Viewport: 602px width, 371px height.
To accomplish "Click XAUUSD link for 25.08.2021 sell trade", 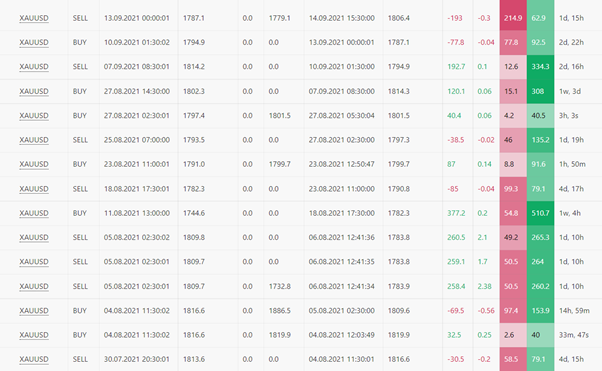I will [34, 140].
